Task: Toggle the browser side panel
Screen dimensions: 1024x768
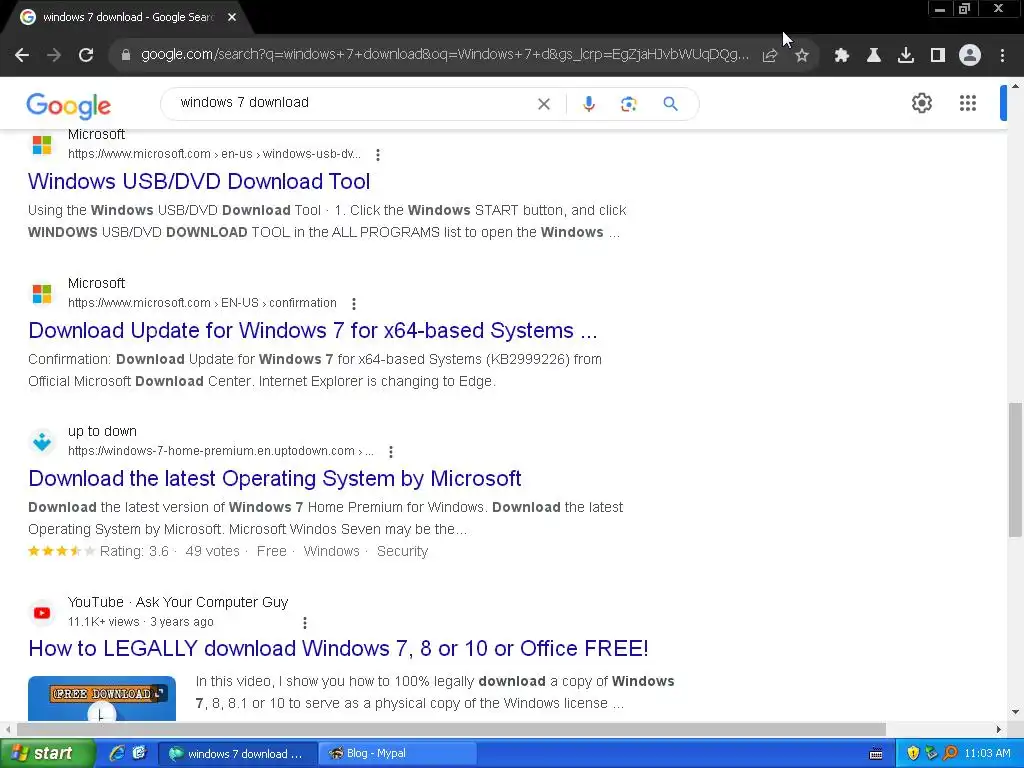Action: click(938, 56)
